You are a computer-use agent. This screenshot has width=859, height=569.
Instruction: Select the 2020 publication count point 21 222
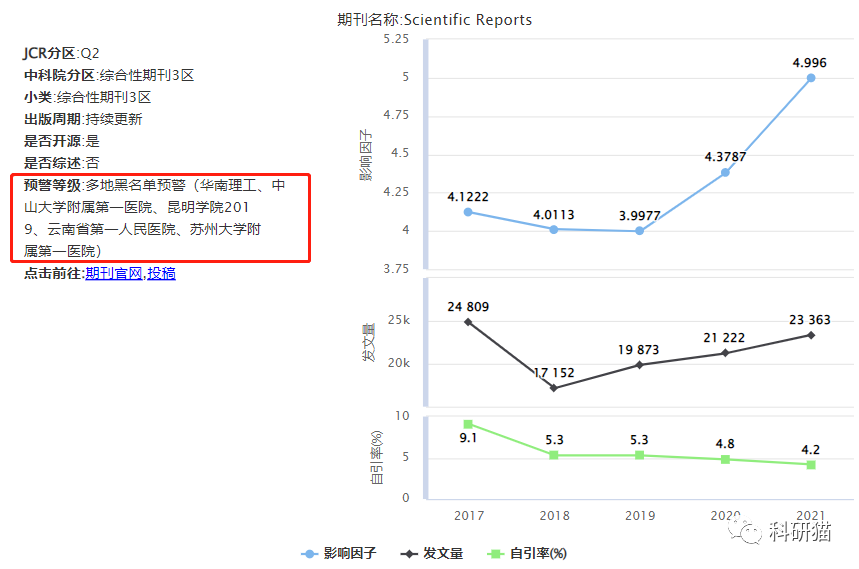click(x=725, y=353)
